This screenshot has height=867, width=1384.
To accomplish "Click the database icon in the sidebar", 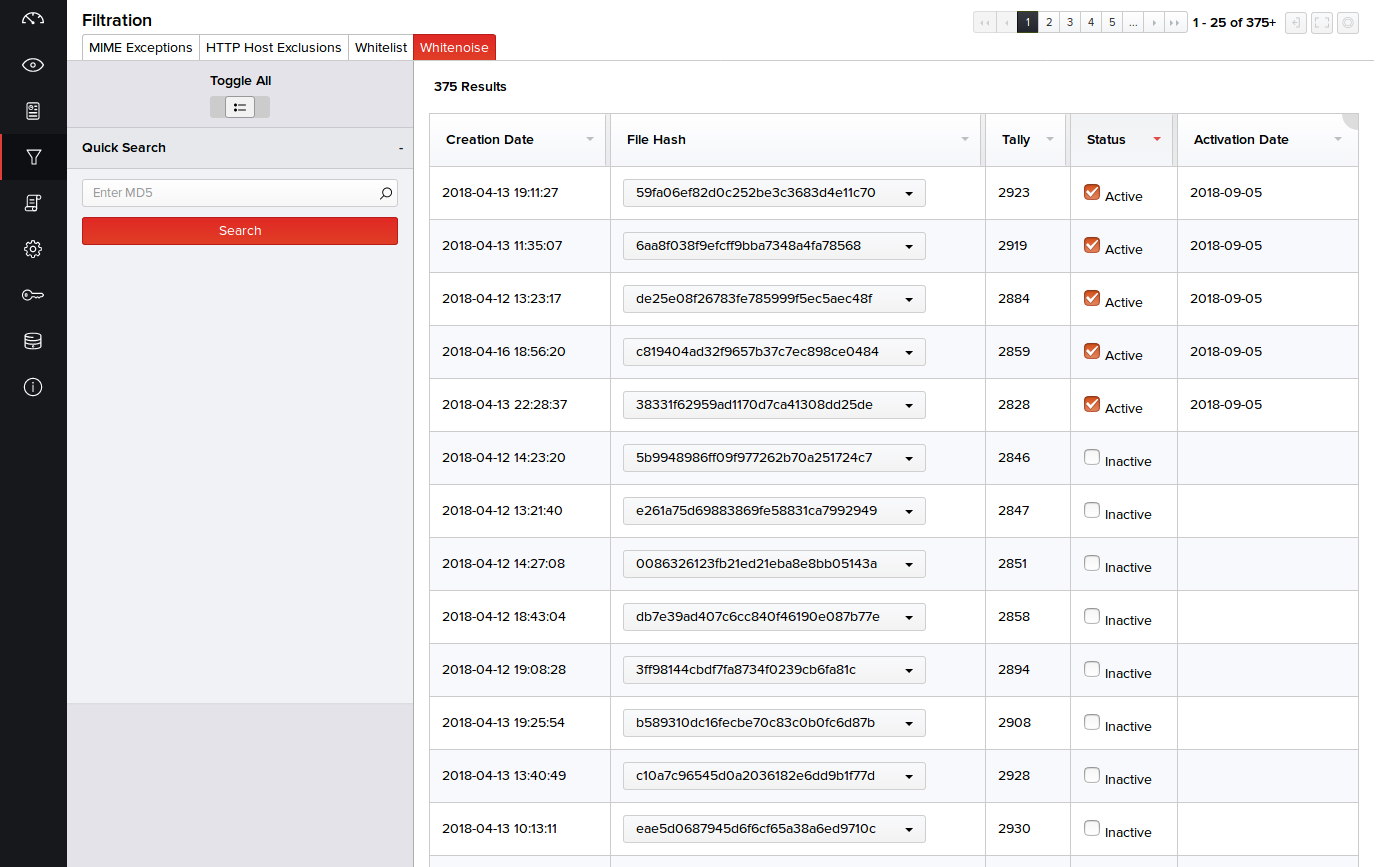I will click(33, 341).
